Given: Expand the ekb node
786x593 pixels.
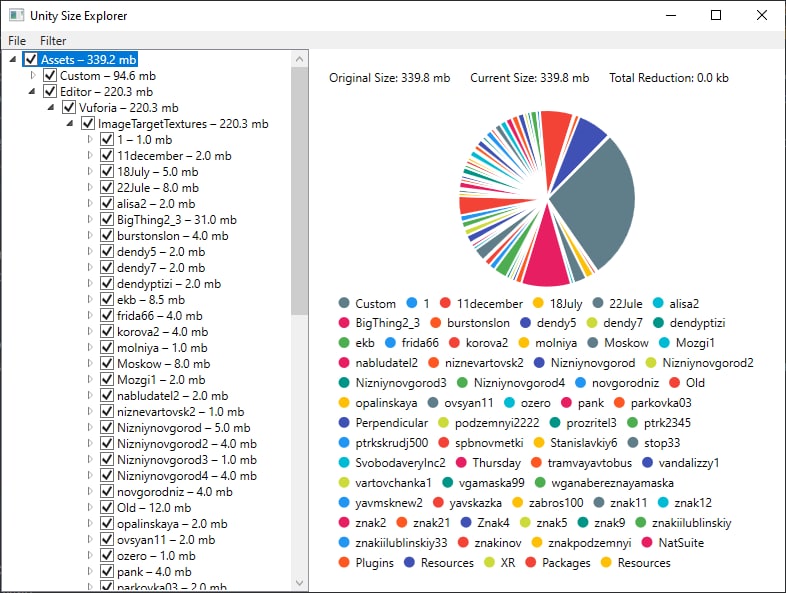Looking at the screenshot, I should (90, 299).
